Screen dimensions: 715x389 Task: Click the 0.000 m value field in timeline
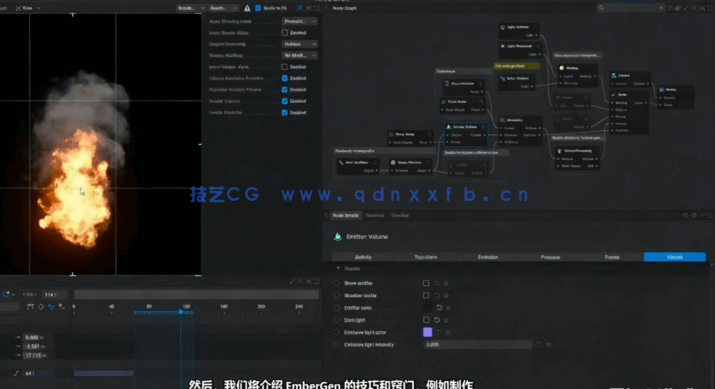point(37,337)
